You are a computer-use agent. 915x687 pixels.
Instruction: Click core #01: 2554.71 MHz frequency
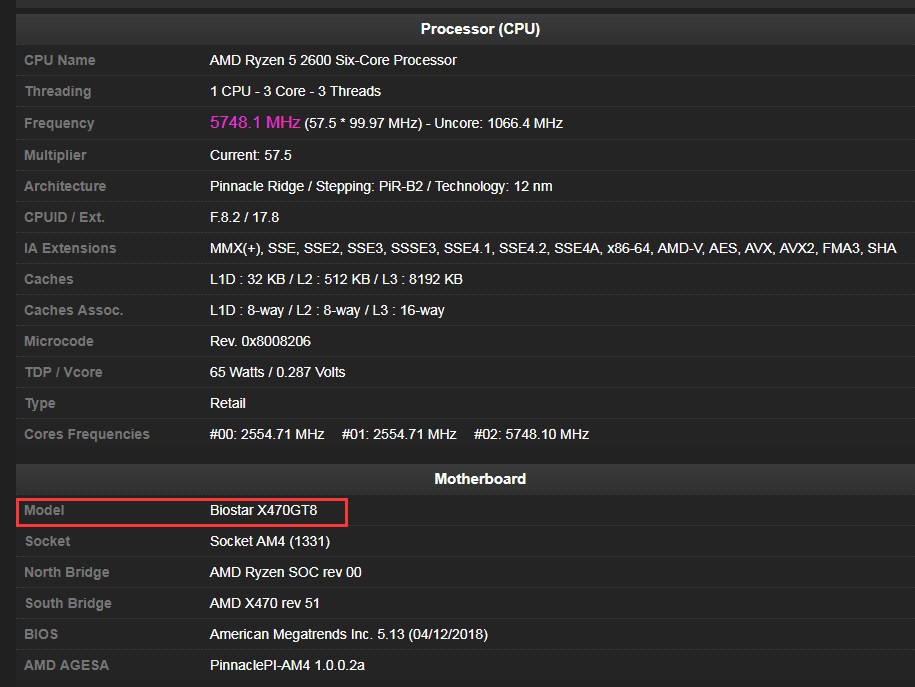[x=399, y=434]
